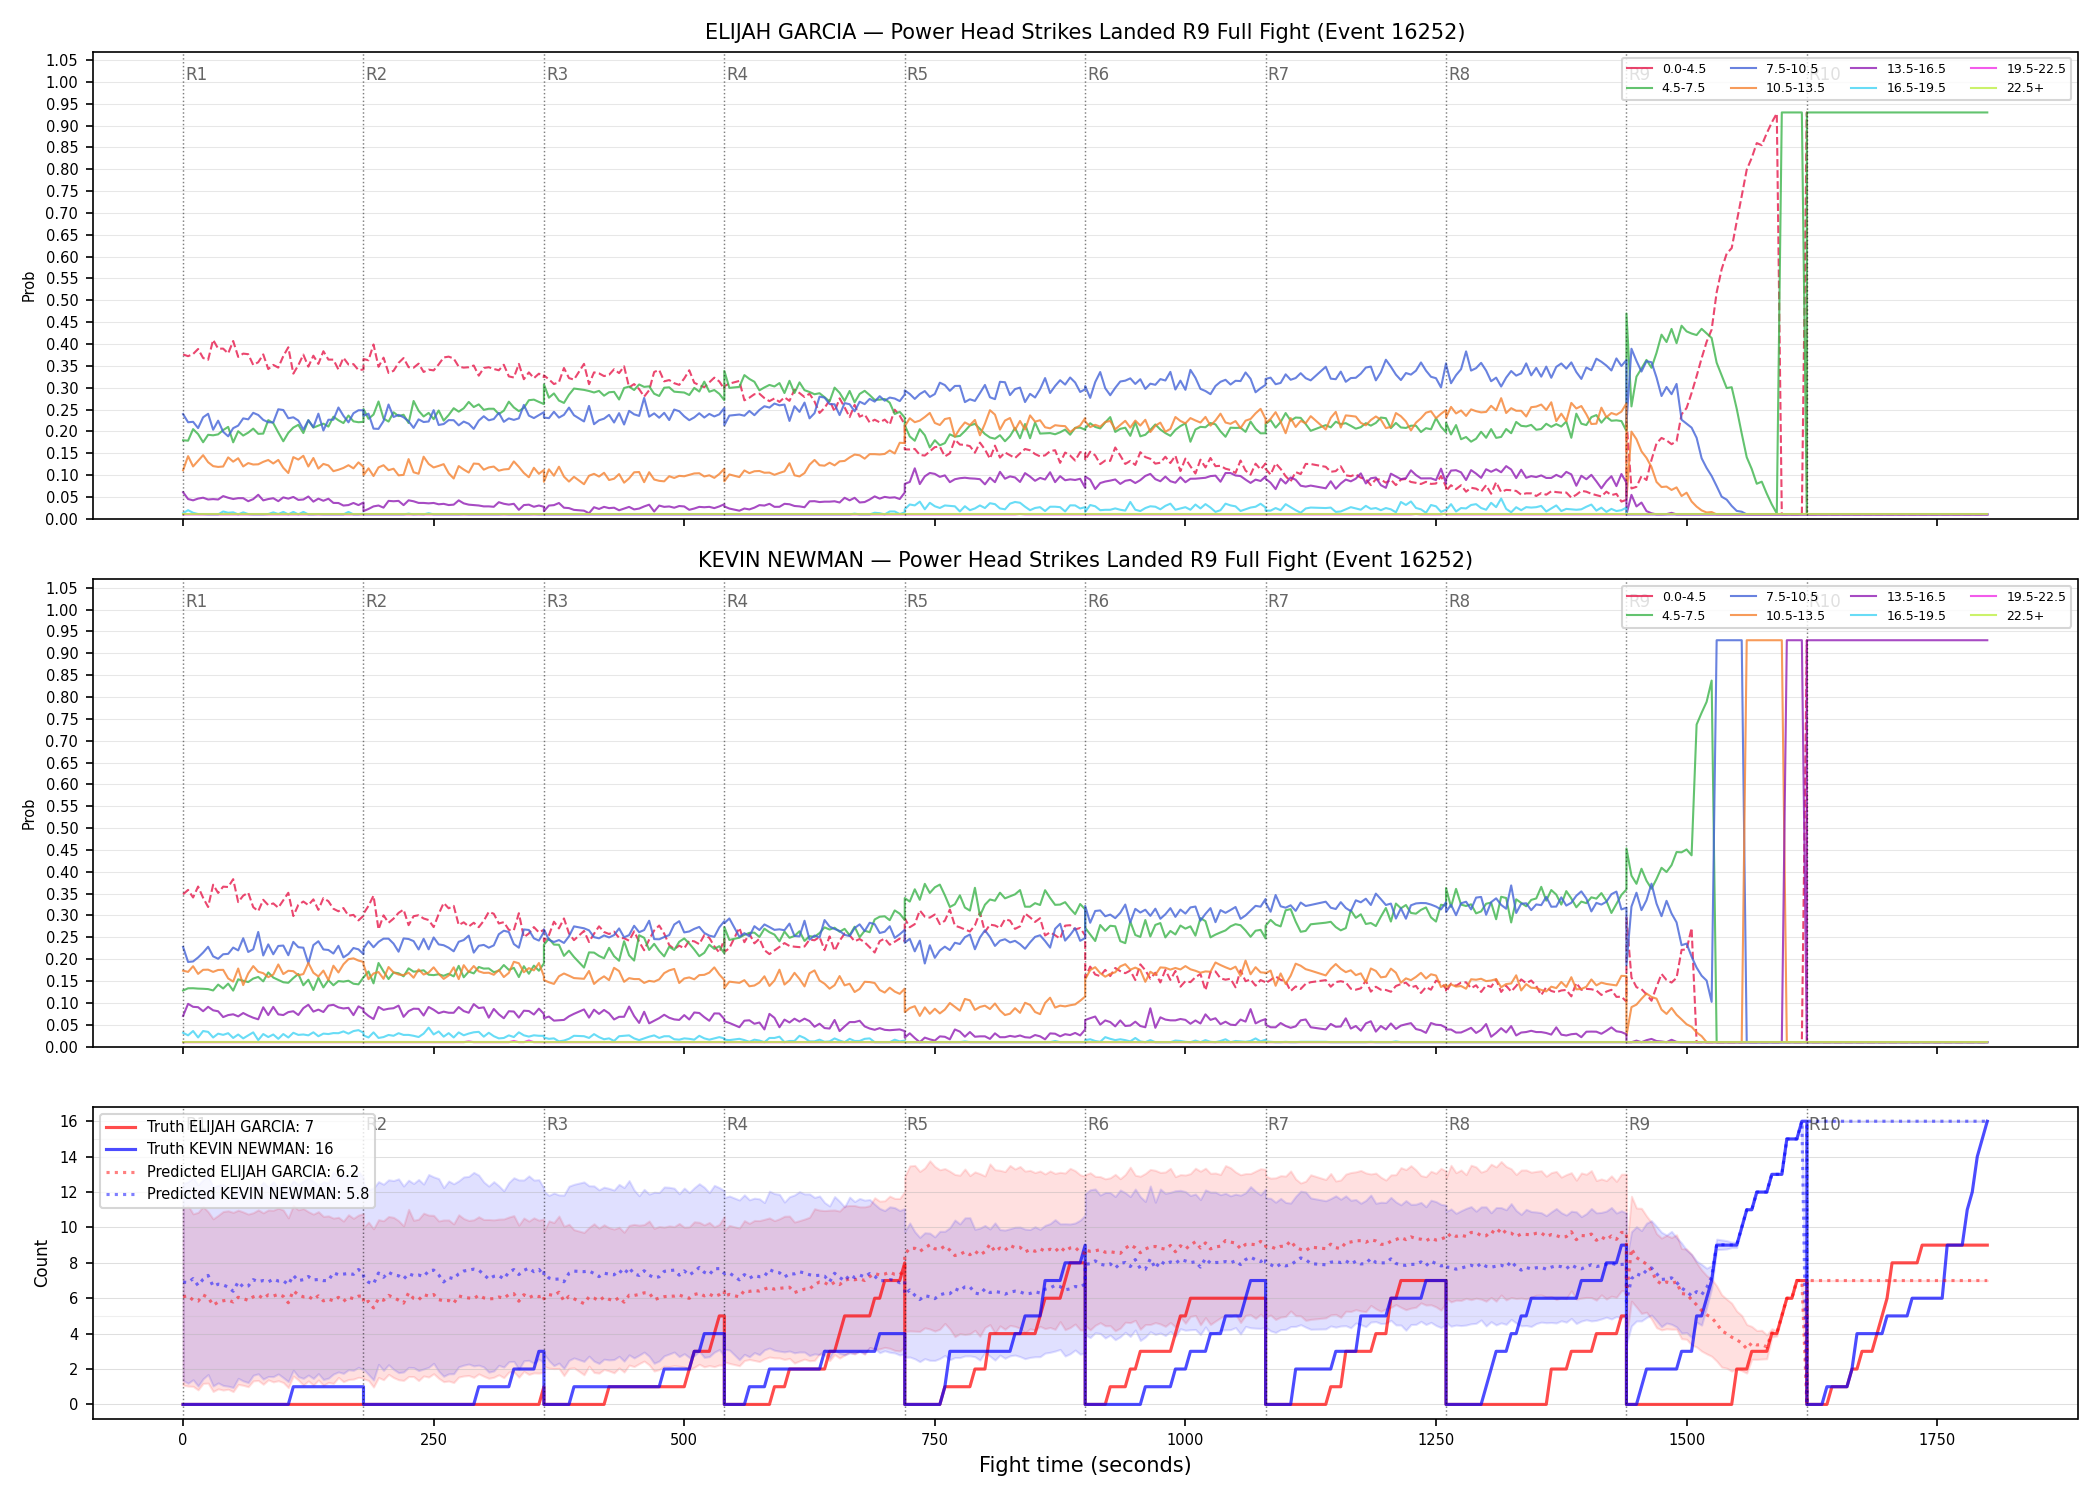This screenshot has width=2100, height=1500.
Task: Click the 13.5-16.5 legend entry in top chart
Action: 1898,69
